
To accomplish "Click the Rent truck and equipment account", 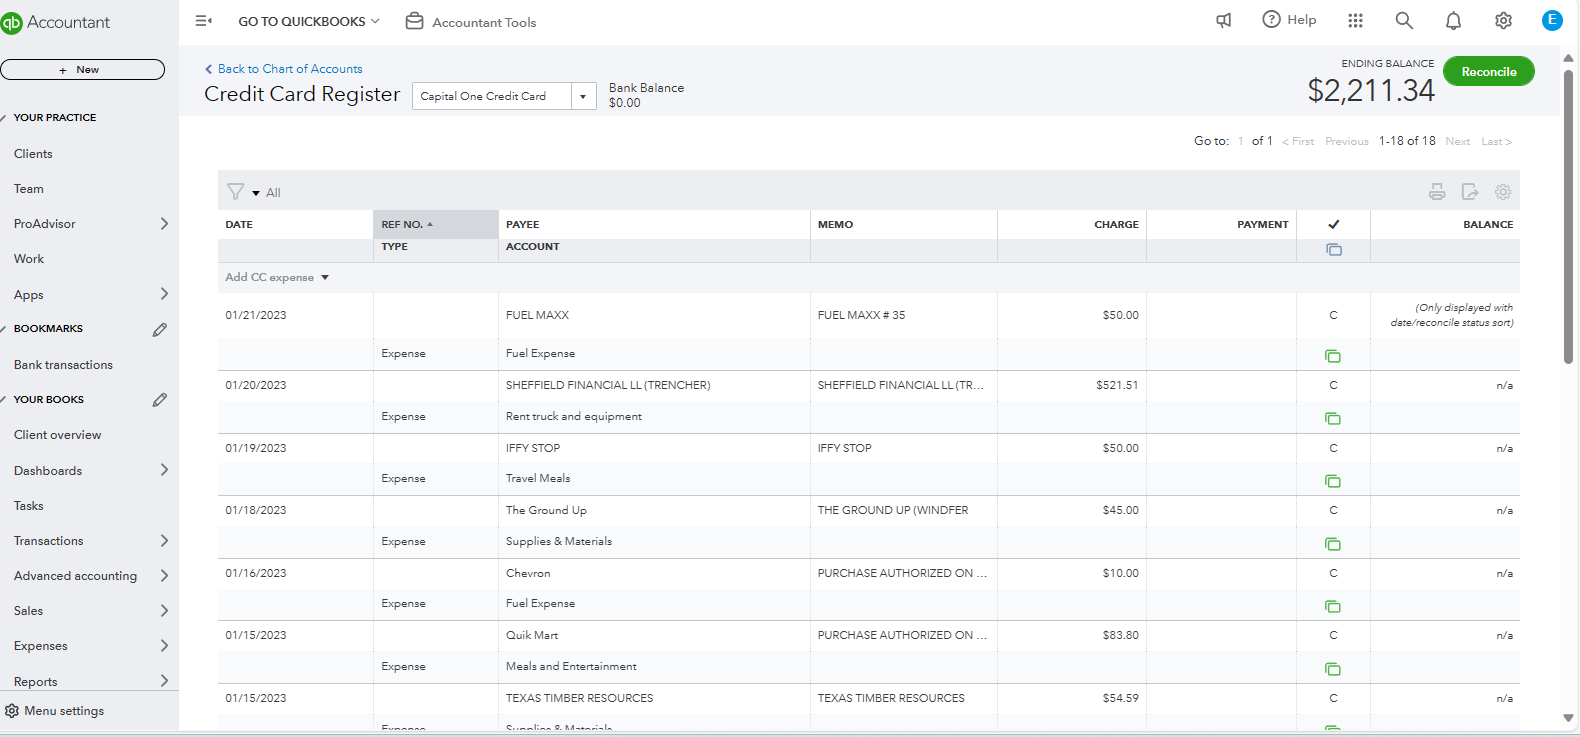I will pos(574,416).
